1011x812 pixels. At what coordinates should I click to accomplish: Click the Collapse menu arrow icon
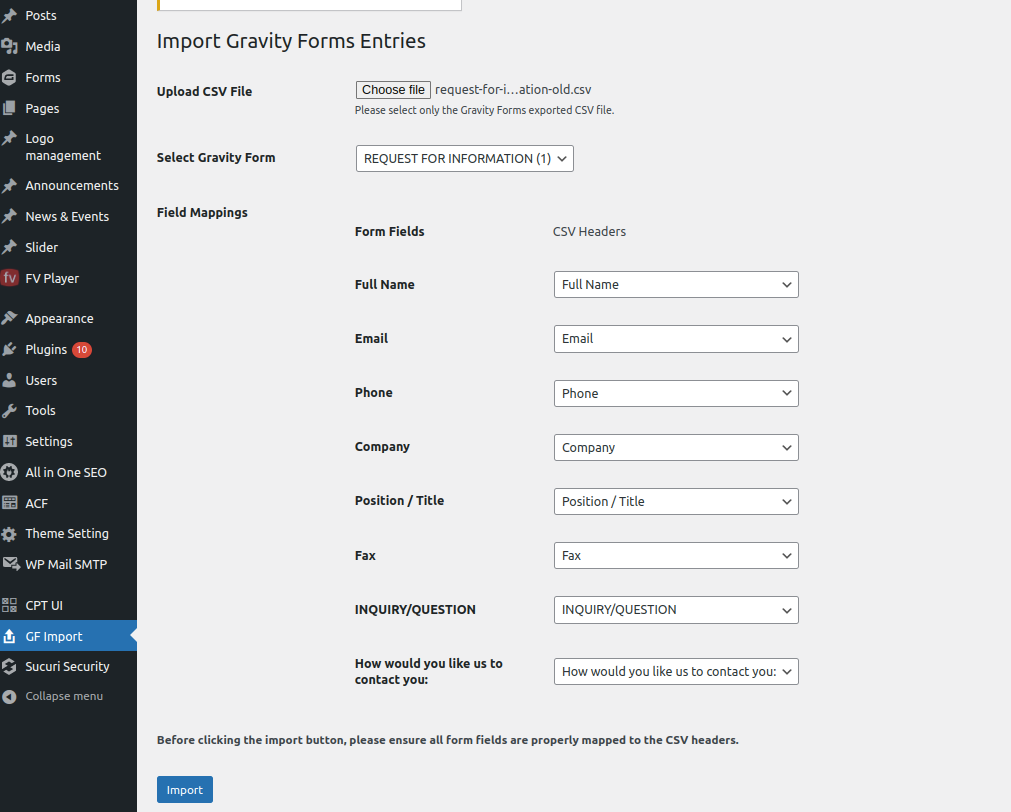(9, 697)
